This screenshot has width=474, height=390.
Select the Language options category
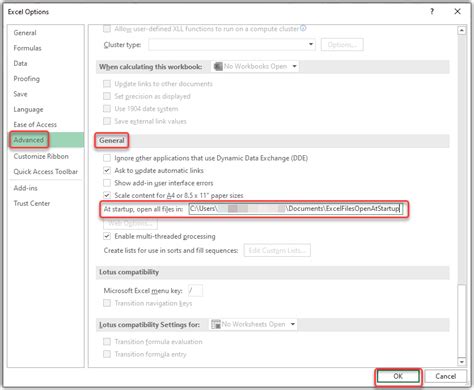point(28,109)
